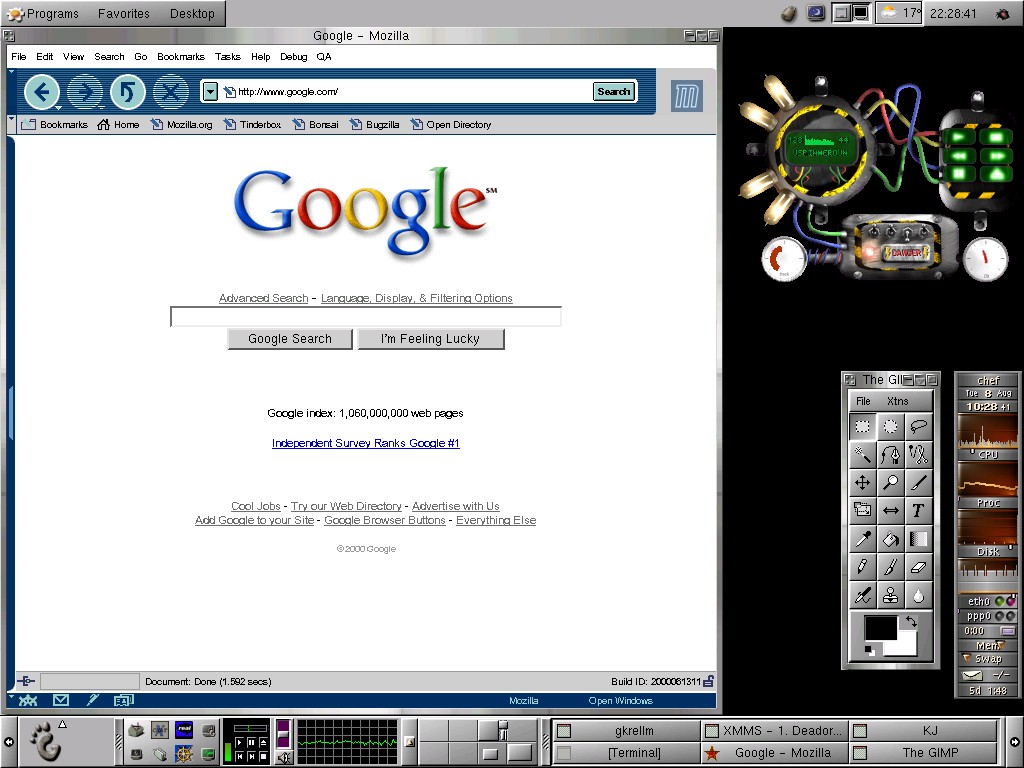Screen dimensions: 1024x768
Task: Toggle the panel mixer mute speaker button
Action: tap(284, 758)
